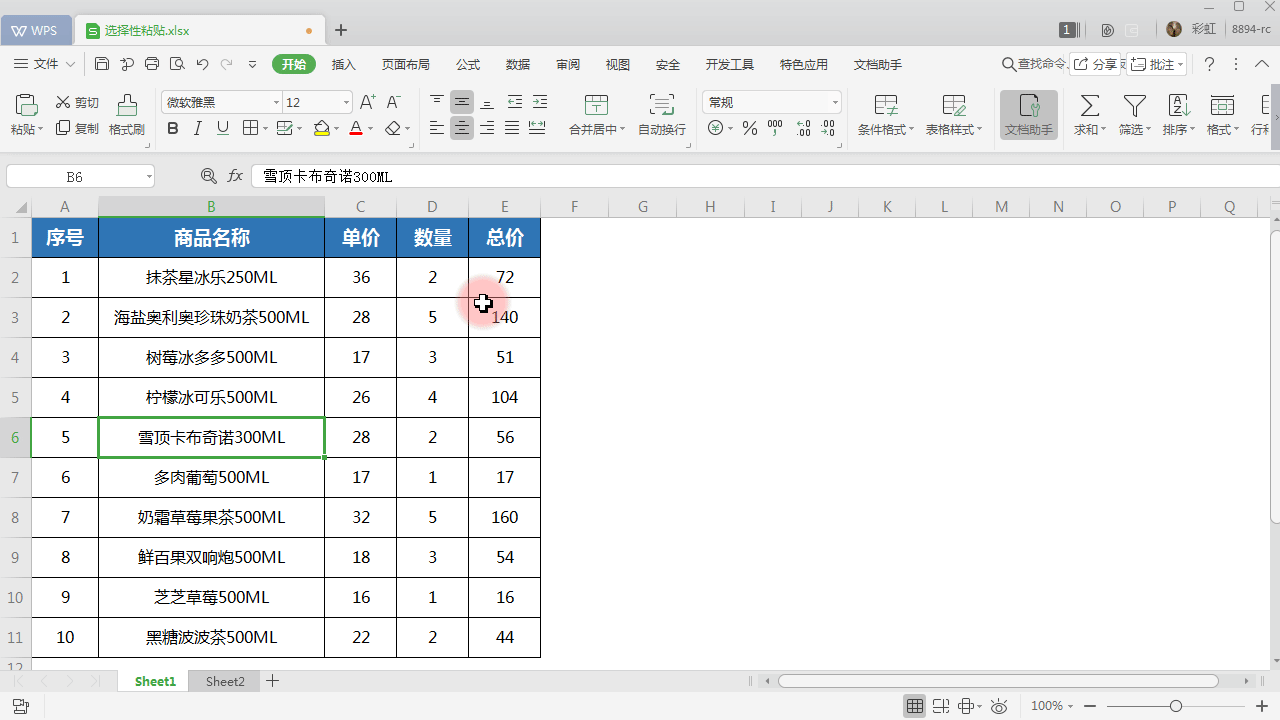Expand the number format 常规 dropdown
Screen dimensions: 1280x720
pyautogui.click(x=834, y=101)
